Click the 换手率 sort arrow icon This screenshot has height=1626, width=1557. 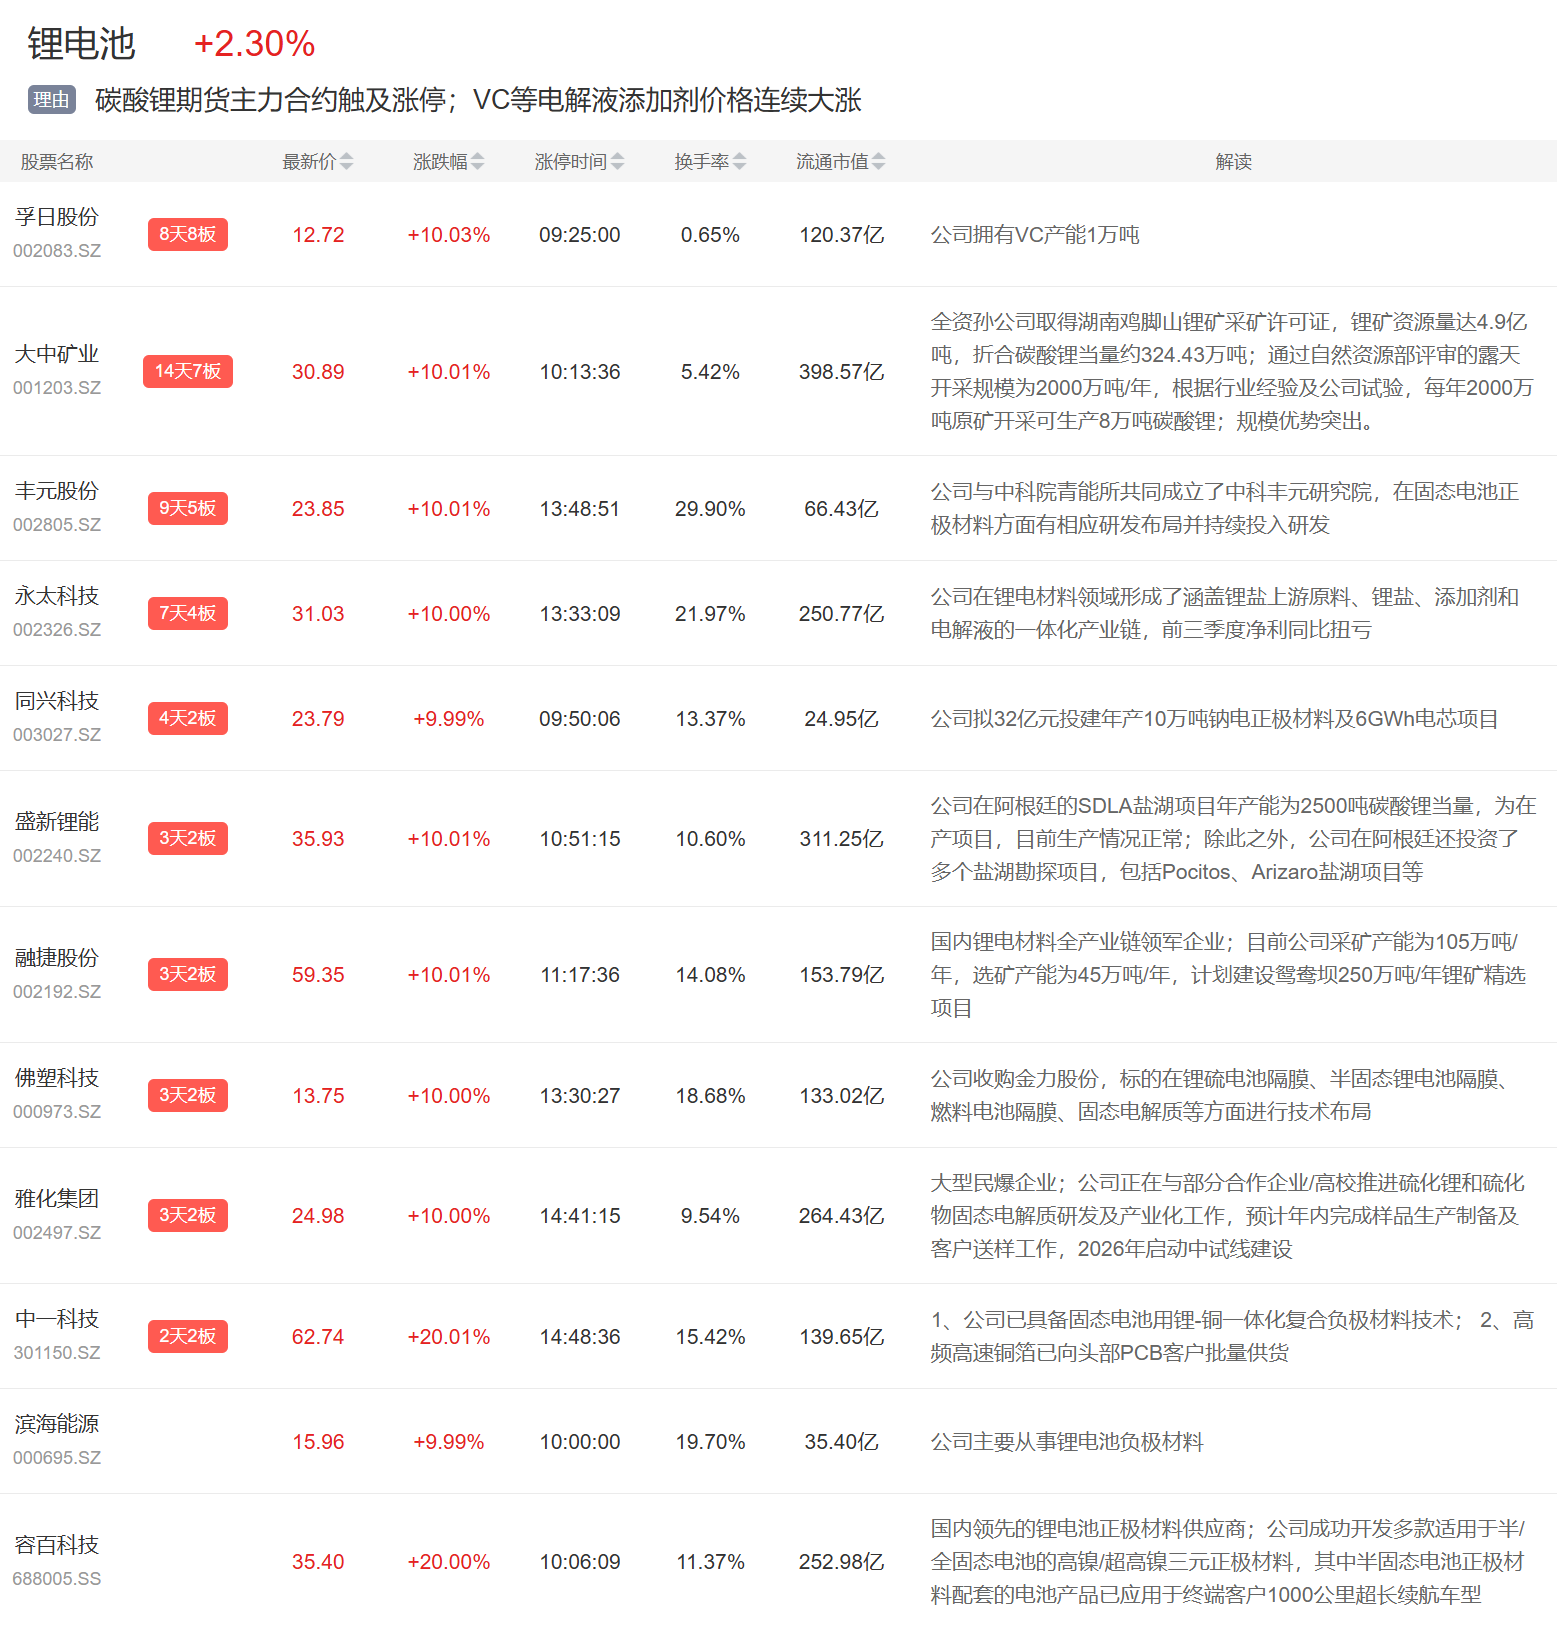tap(739, 161)
